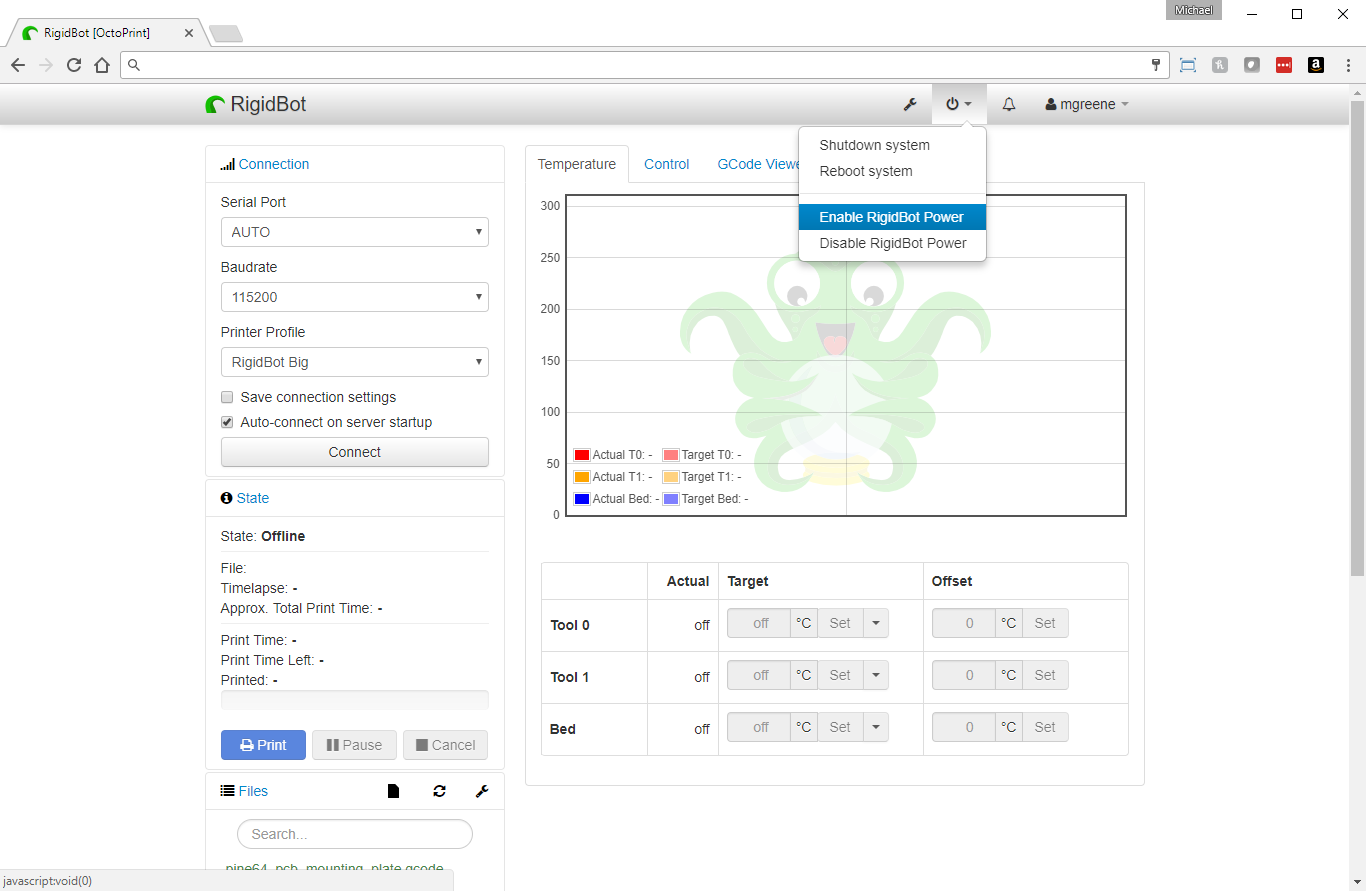Uncheck Auto-connect on server startup
Viewport: 1366px width, 891px height.
coord(227,422)
